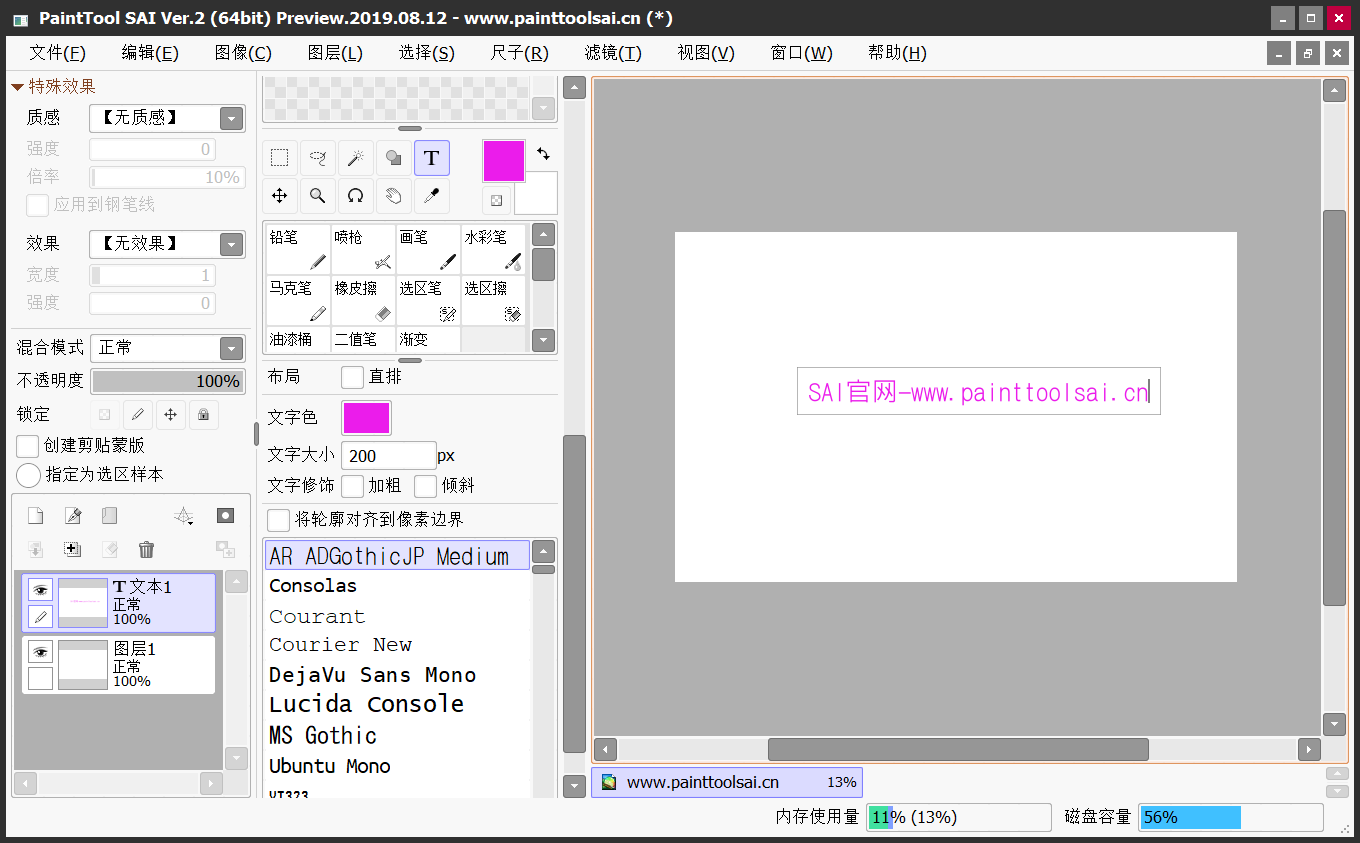Select Courier New font
1360x843 pixels.
340,645
